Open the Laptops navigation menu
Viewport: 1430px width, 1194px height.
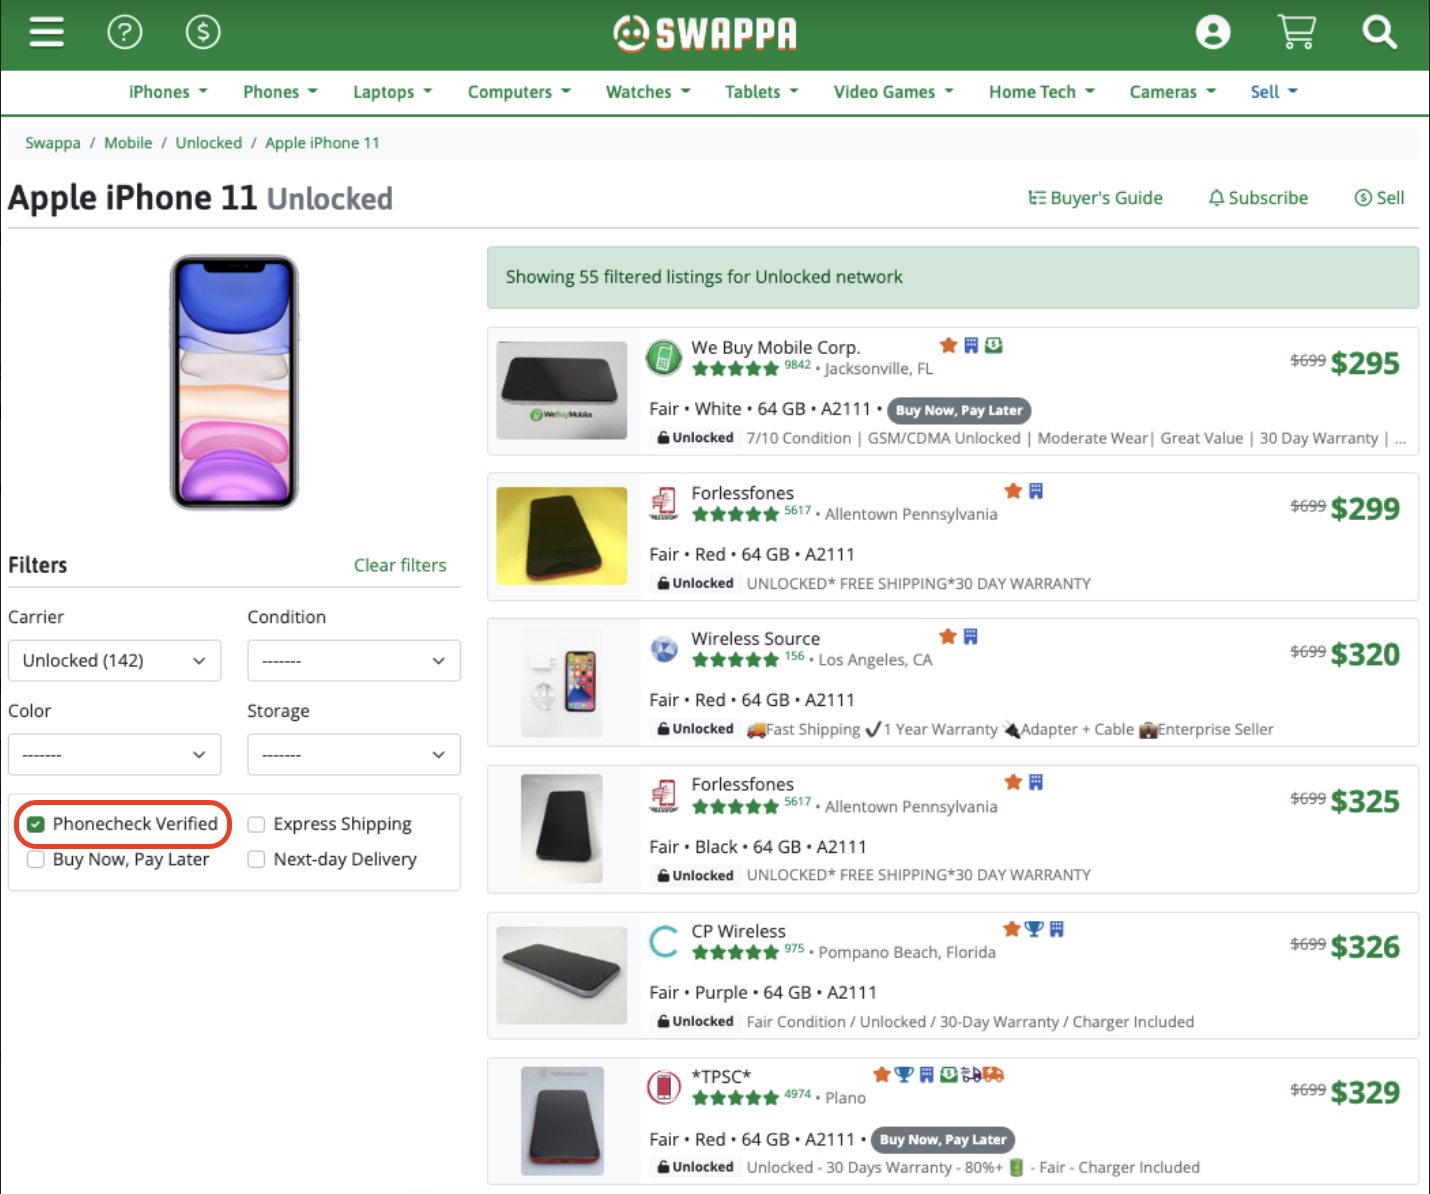tap(392, 92)
